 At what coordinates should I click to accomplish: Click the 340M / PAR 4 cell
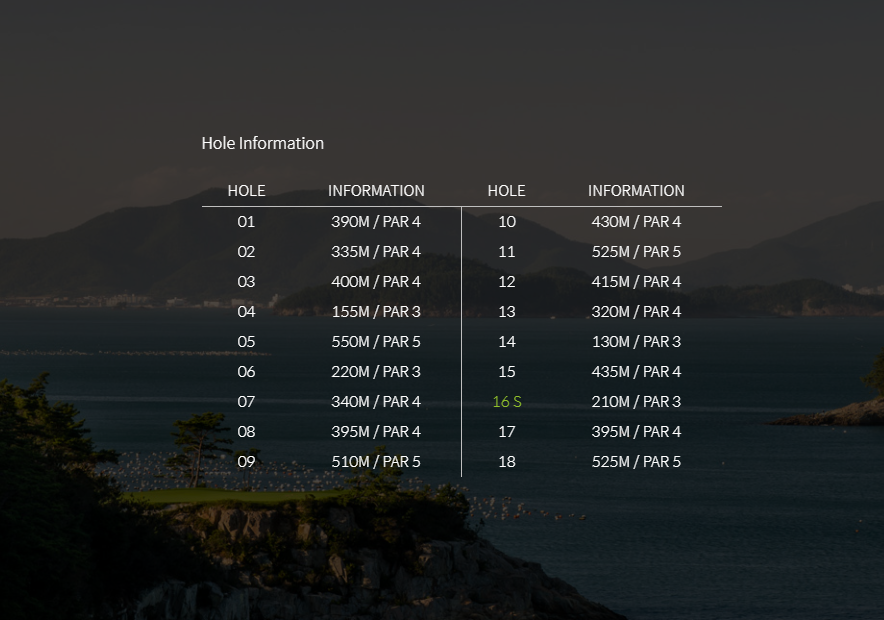tap(376, 401)
